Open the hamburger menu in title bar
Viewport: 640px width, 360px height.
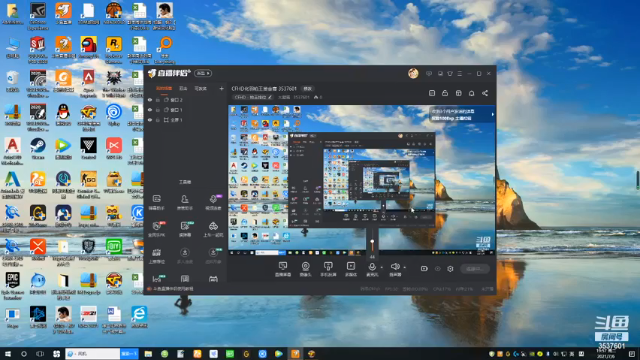pos(460,74)
